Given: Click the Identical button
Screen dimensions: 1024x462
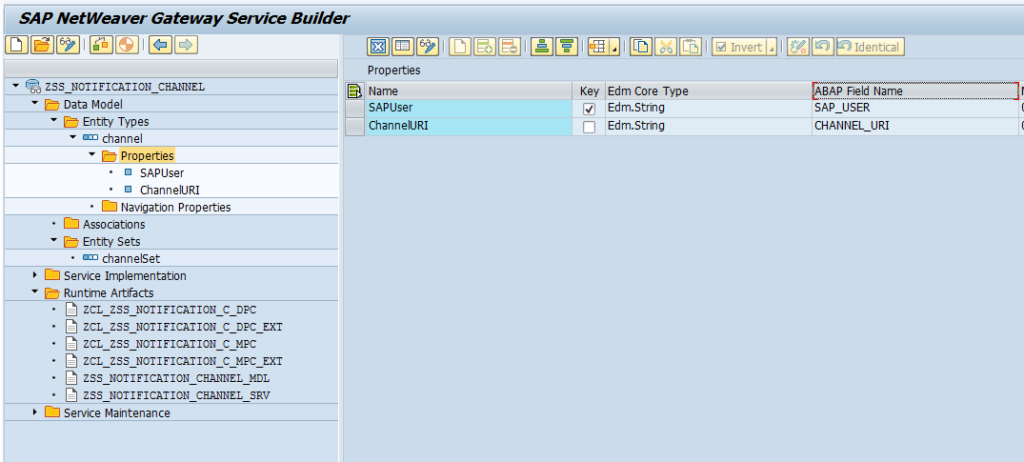Looking at the screenshot, I should tap(870, 47).
